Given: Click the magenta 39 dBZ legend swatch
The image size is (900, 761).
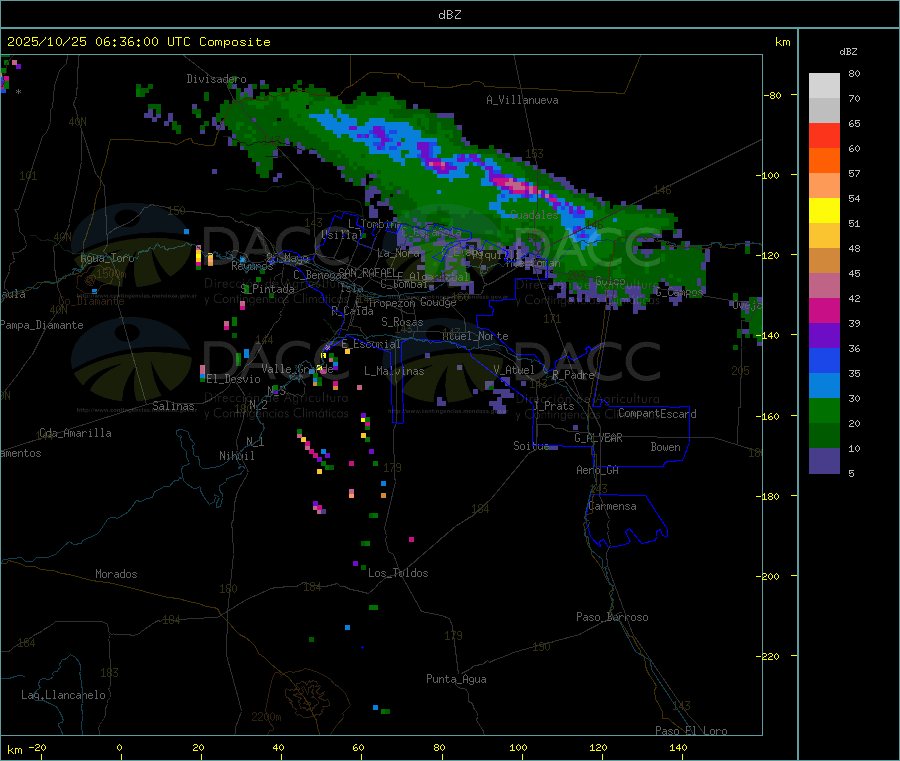Looking at the screenshot, I should pyautogui.click(x=824, y=310).
